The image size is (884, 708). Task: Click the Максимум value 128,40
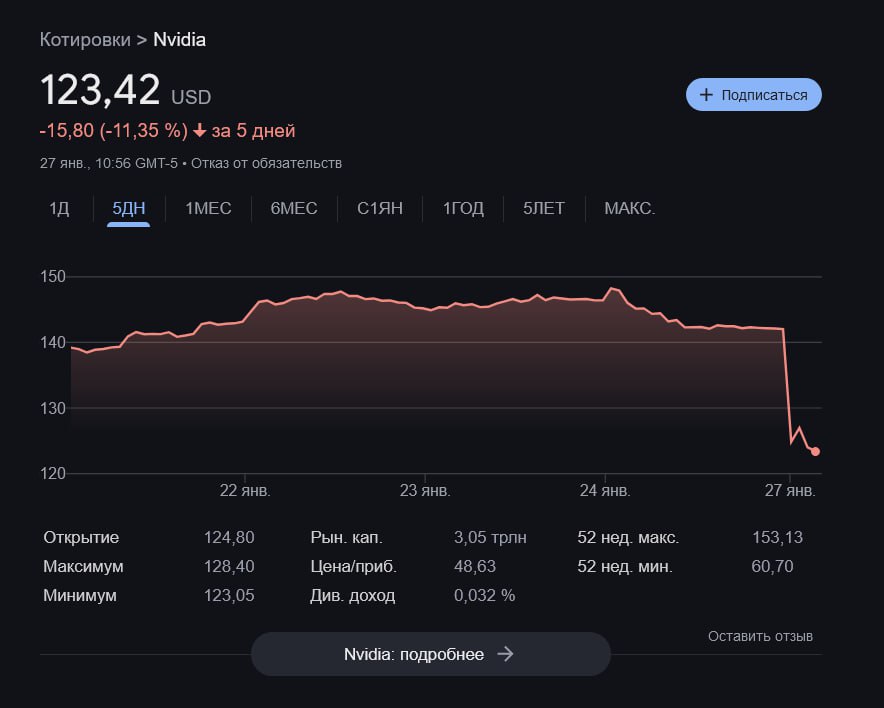click(229, 566)
